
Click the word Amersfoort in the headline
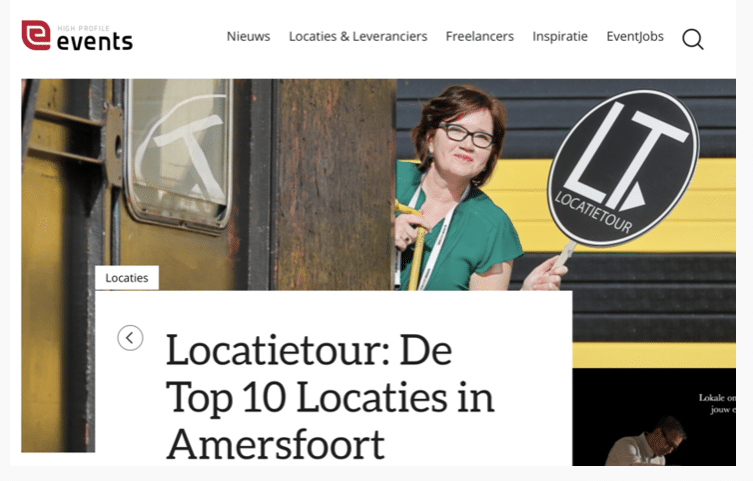click(x=276, y=444)
